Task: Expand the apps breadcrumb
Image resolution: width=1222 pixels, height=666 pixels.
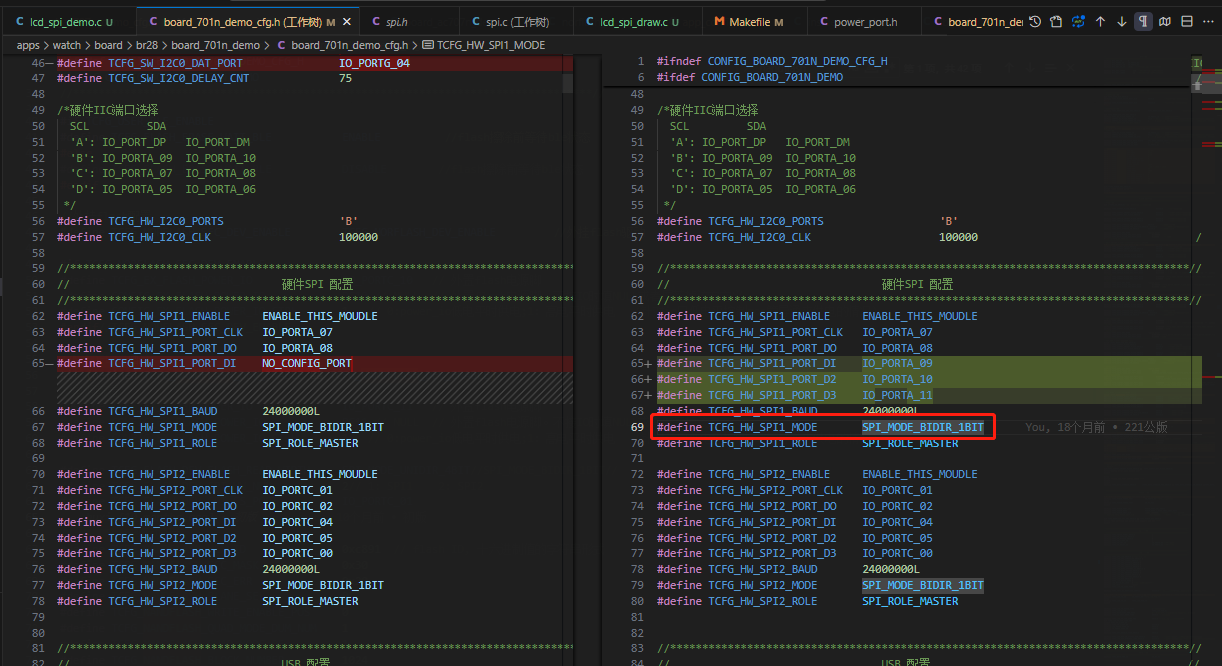Action: pos(28,45)
